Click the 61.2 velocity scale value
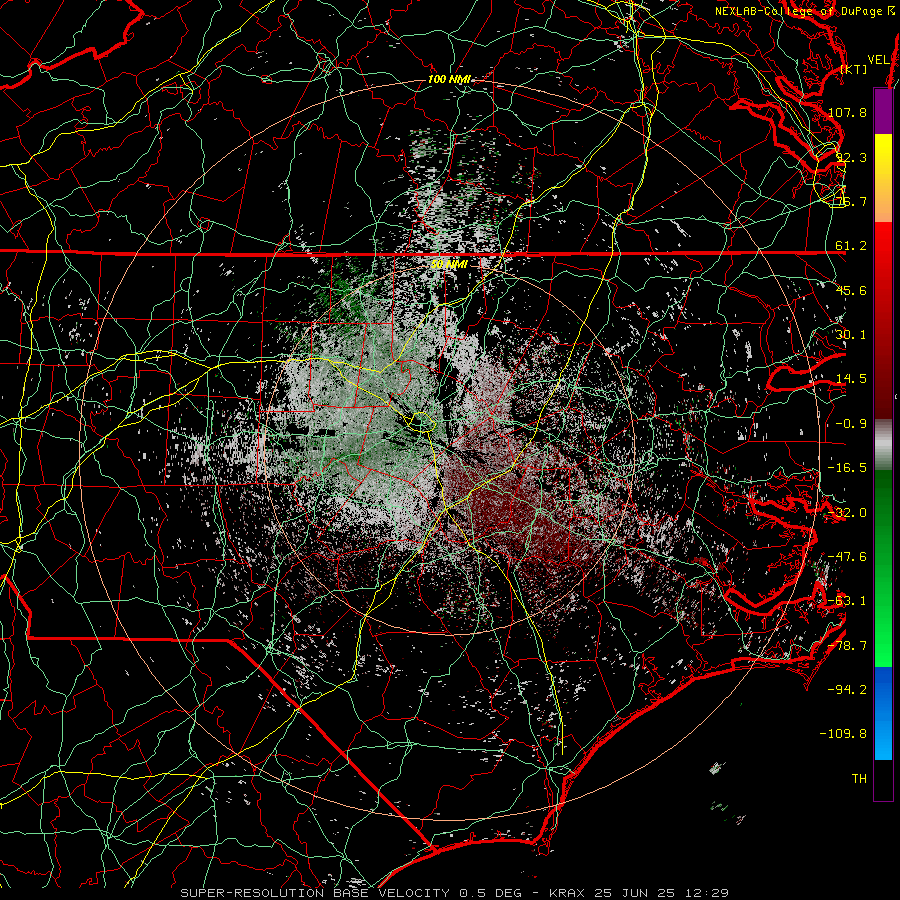 pyautogui.click(x=851, y=246)
